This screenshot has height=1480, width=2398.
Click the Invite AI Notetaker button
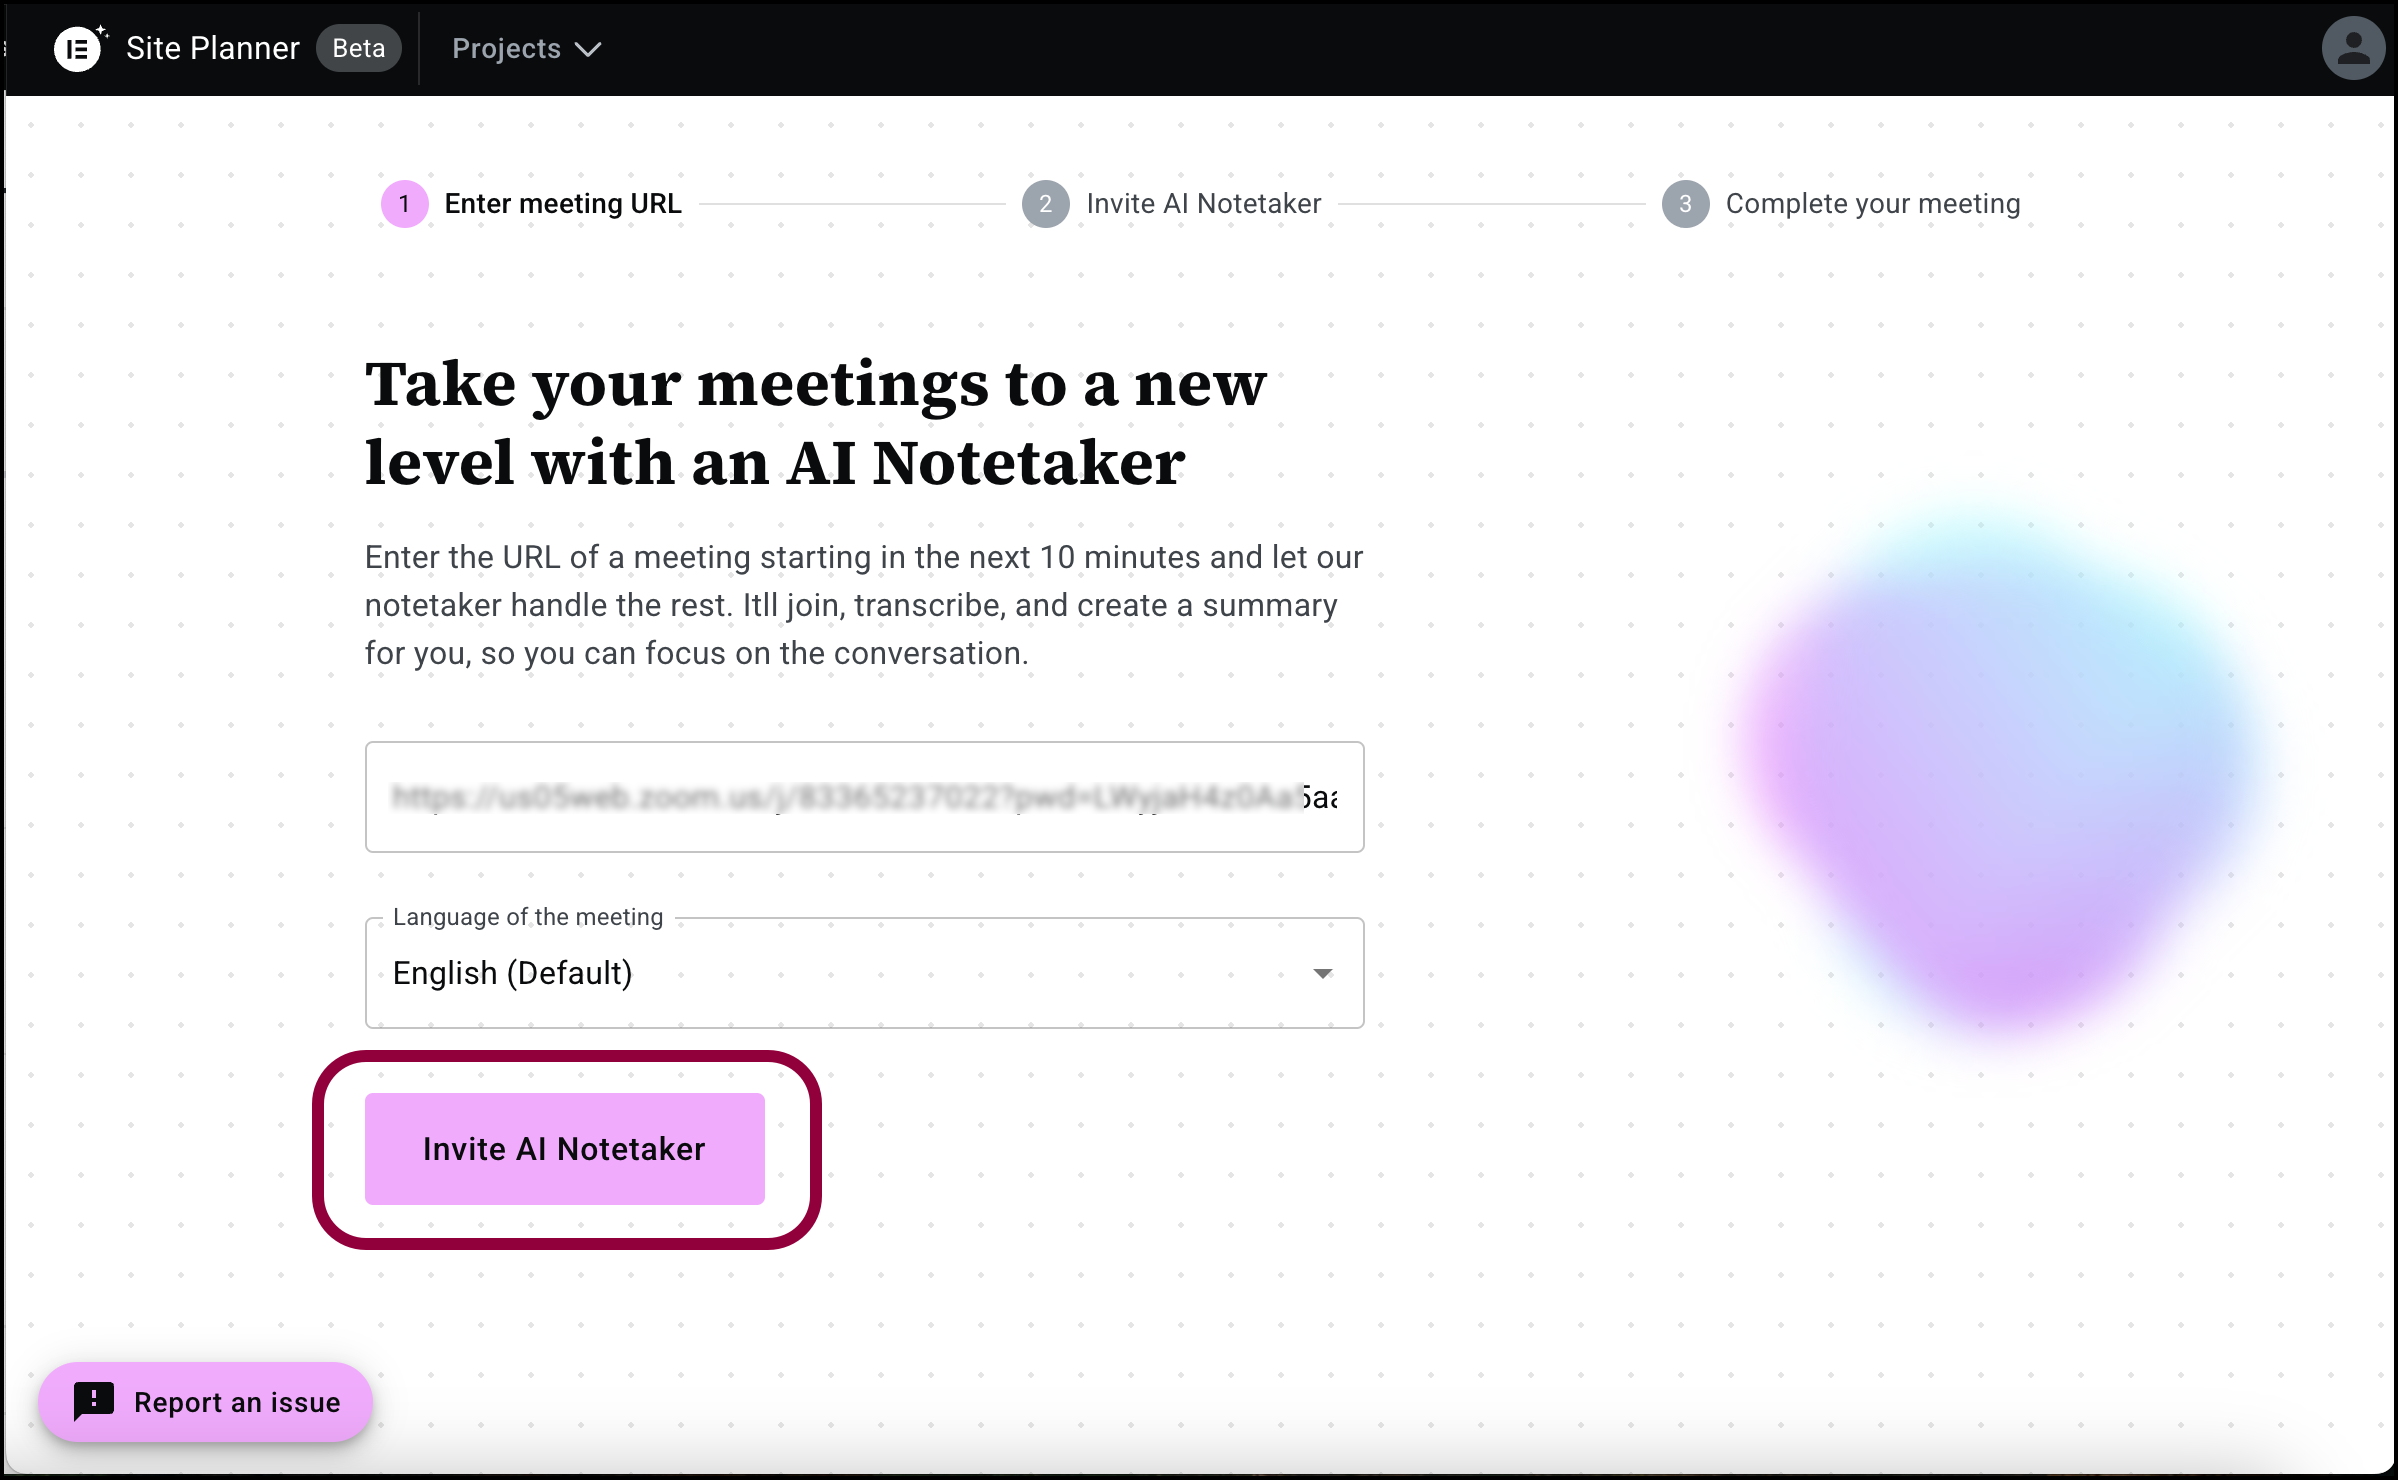pos(564,1149)
